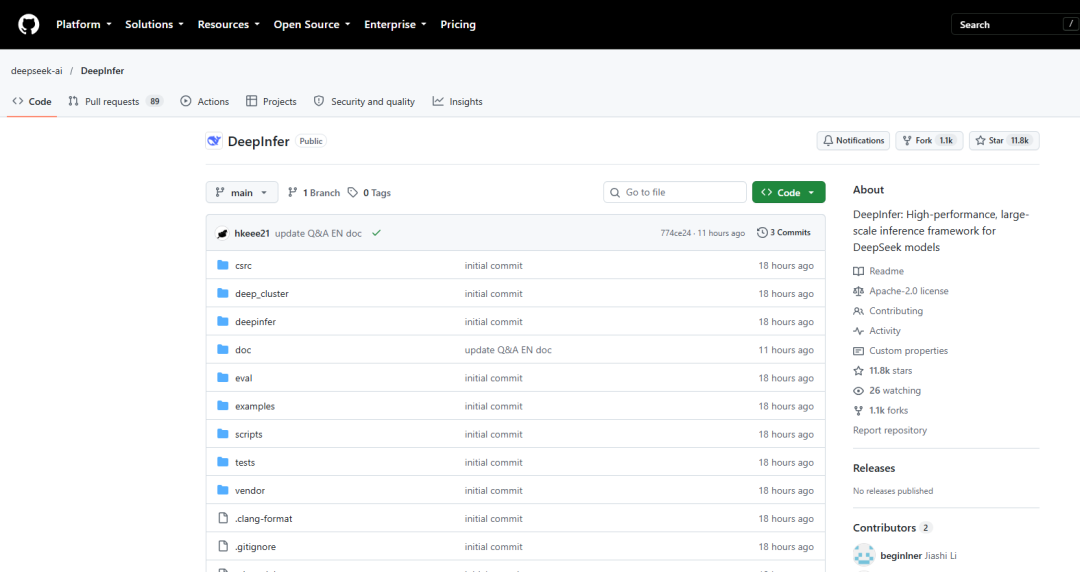
Task: Click the folder icon beside csrc
Action: point(222,265)
